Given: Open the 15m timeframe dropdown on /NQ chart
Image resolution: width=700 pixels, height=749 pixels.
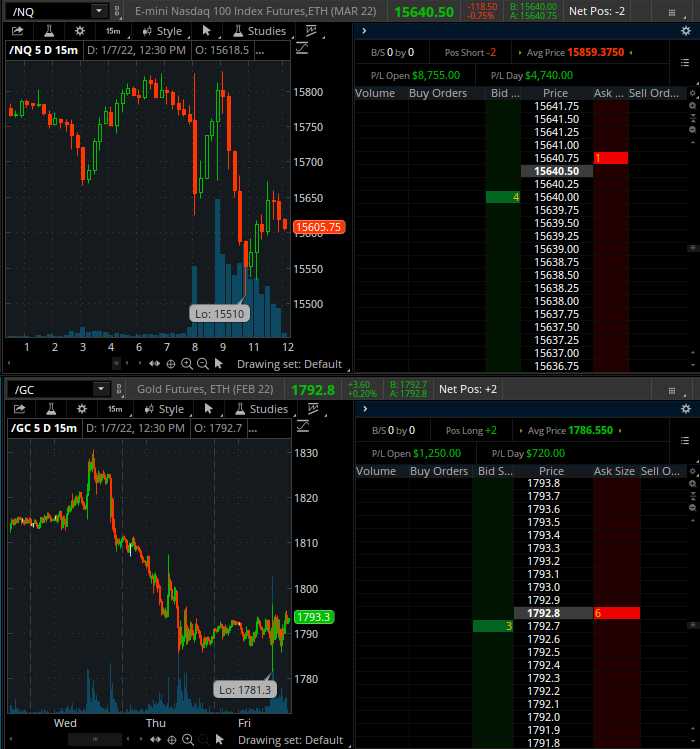Looking at the screenshot, I should (114, 31).
